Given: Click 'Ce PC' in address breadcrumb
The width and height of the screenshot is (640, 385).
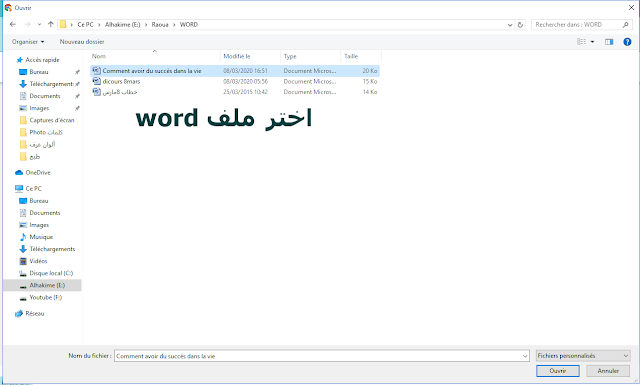Looking at the screenshot, I should point(85,25).
